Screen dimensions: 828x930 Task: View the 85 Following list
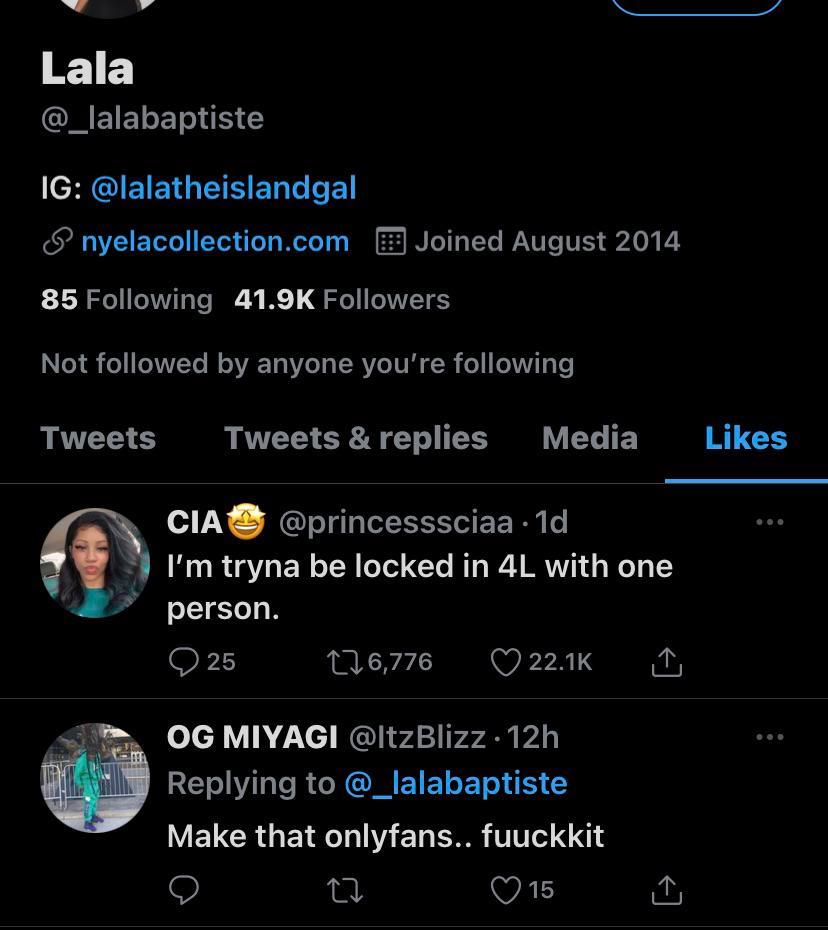tap(127, 299)
